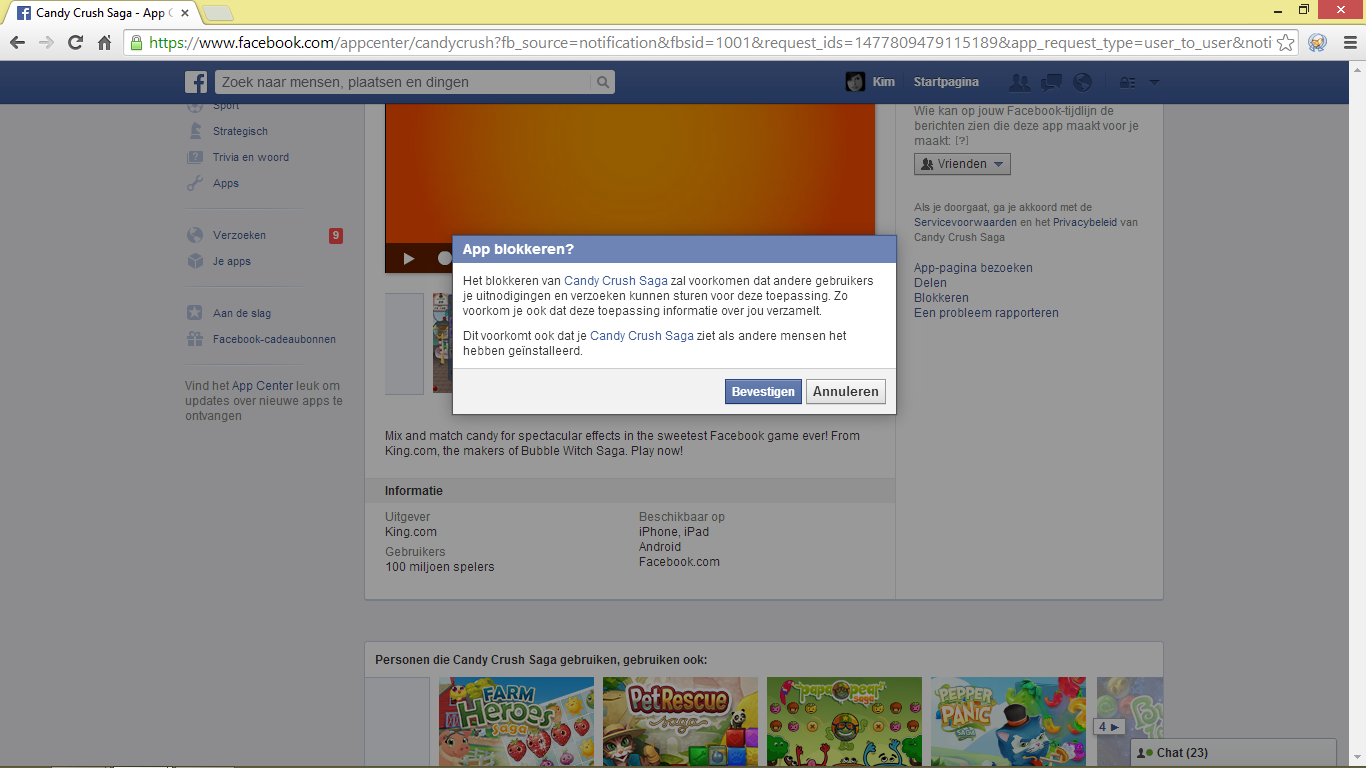Viewport: 1366px width, 768px height.
Task: Click App-pagina bezoeken
Action: pyautogui.click(x=973, y=268)
